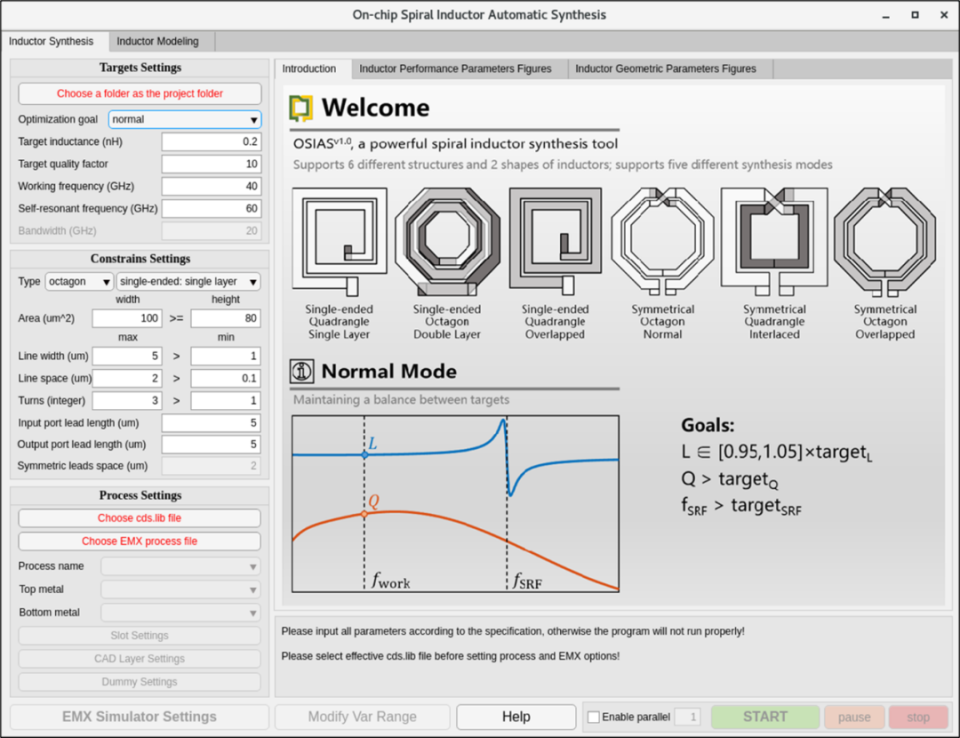Click the Symmetrical Octagon Overlapped inductor icon
The width and height of the screenshot is (960, 738).
click(x=884, y=243)
